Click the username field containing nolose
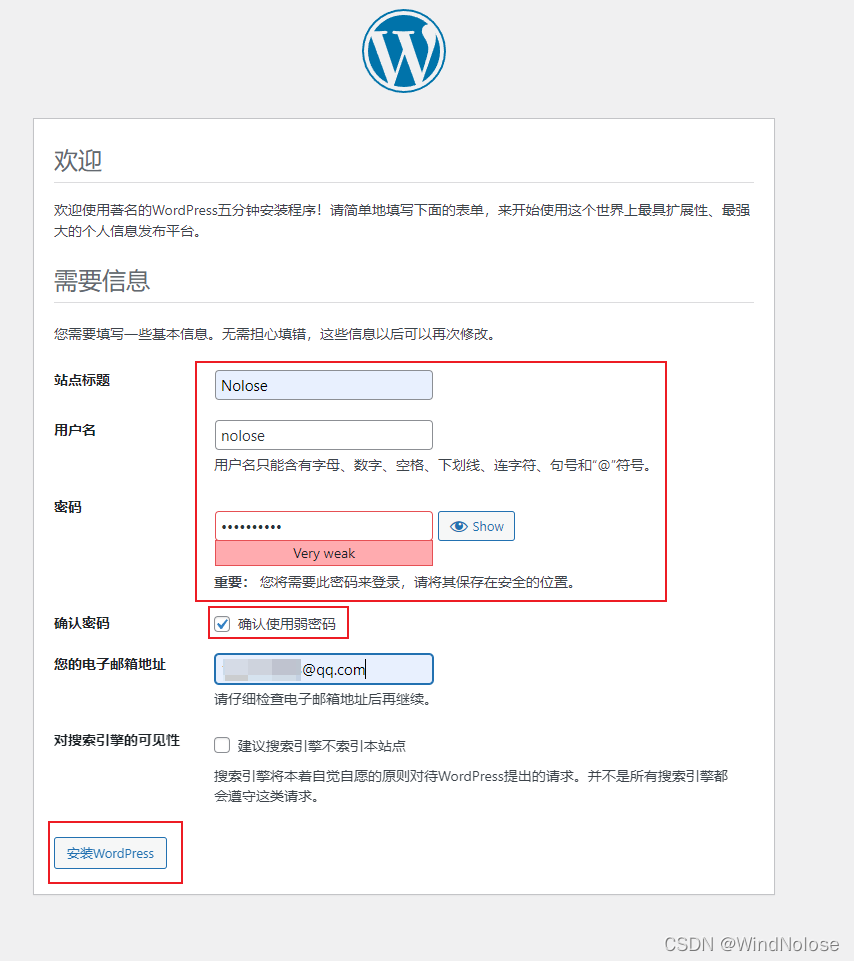The height and width of the screenshot is (961, 854). coord(324,435)
